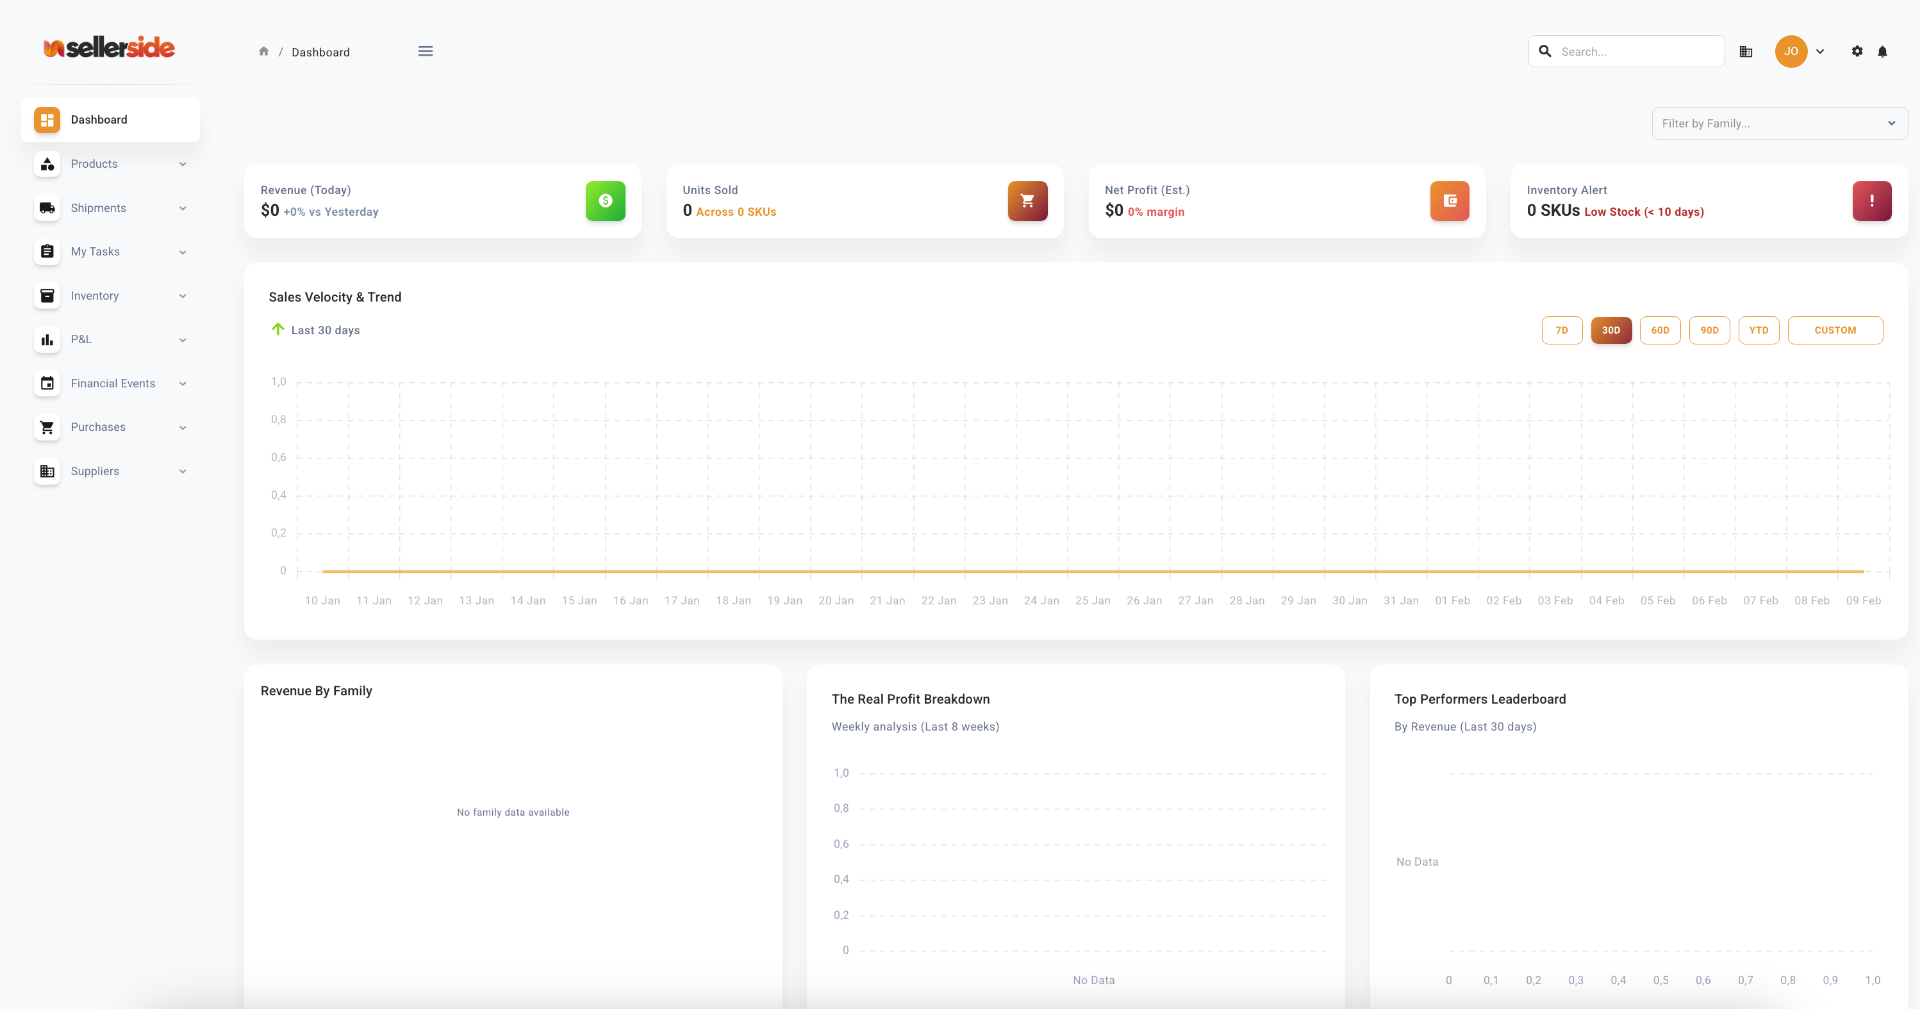Click the P&L bar chart icon
The height and width of the screenshot is (1009, 1920).
47,340
